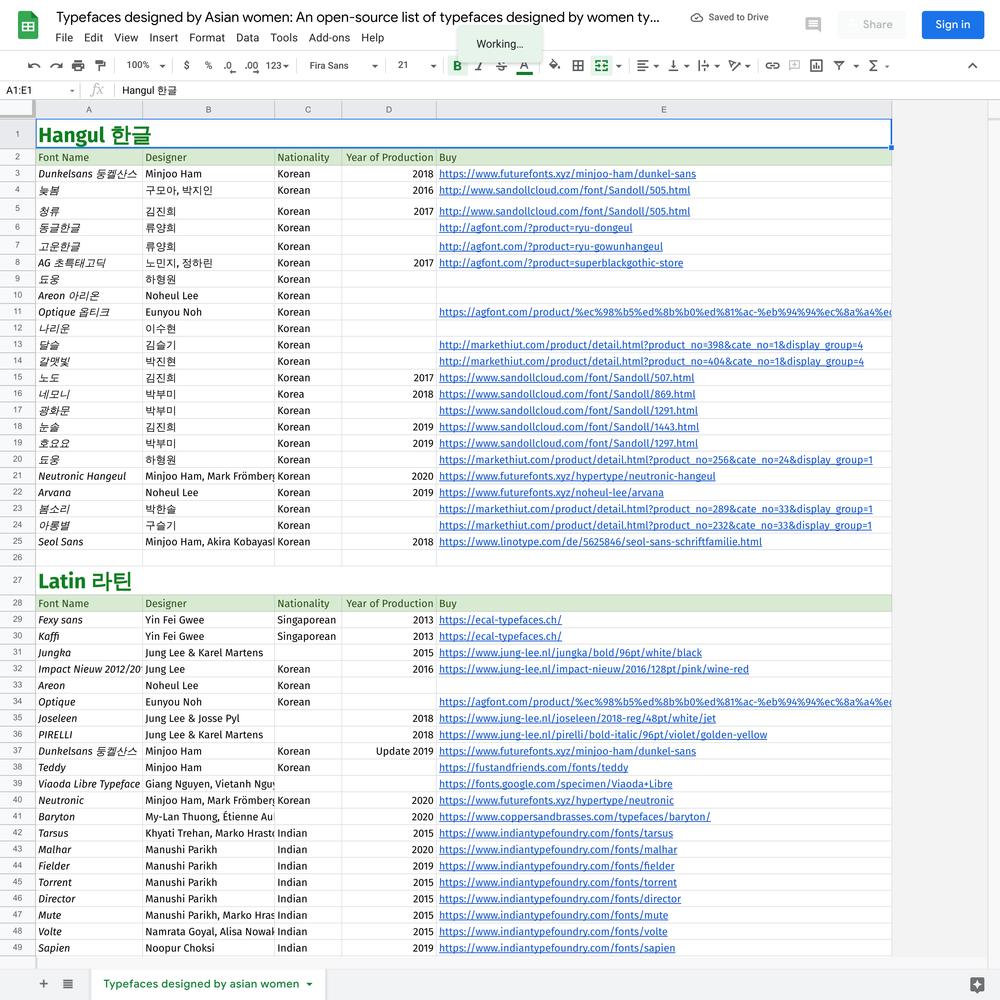This screenshot has width=1000, height=1000.
Task: Toggle italic formatting
Action: (479, 66)
